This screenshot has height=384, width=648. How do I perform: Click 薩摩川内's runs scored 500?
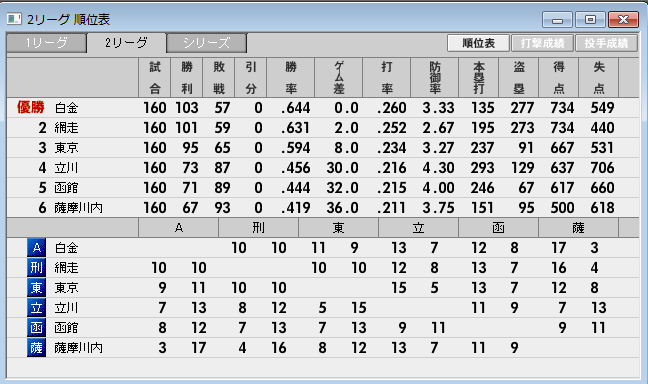coord(562,208)
